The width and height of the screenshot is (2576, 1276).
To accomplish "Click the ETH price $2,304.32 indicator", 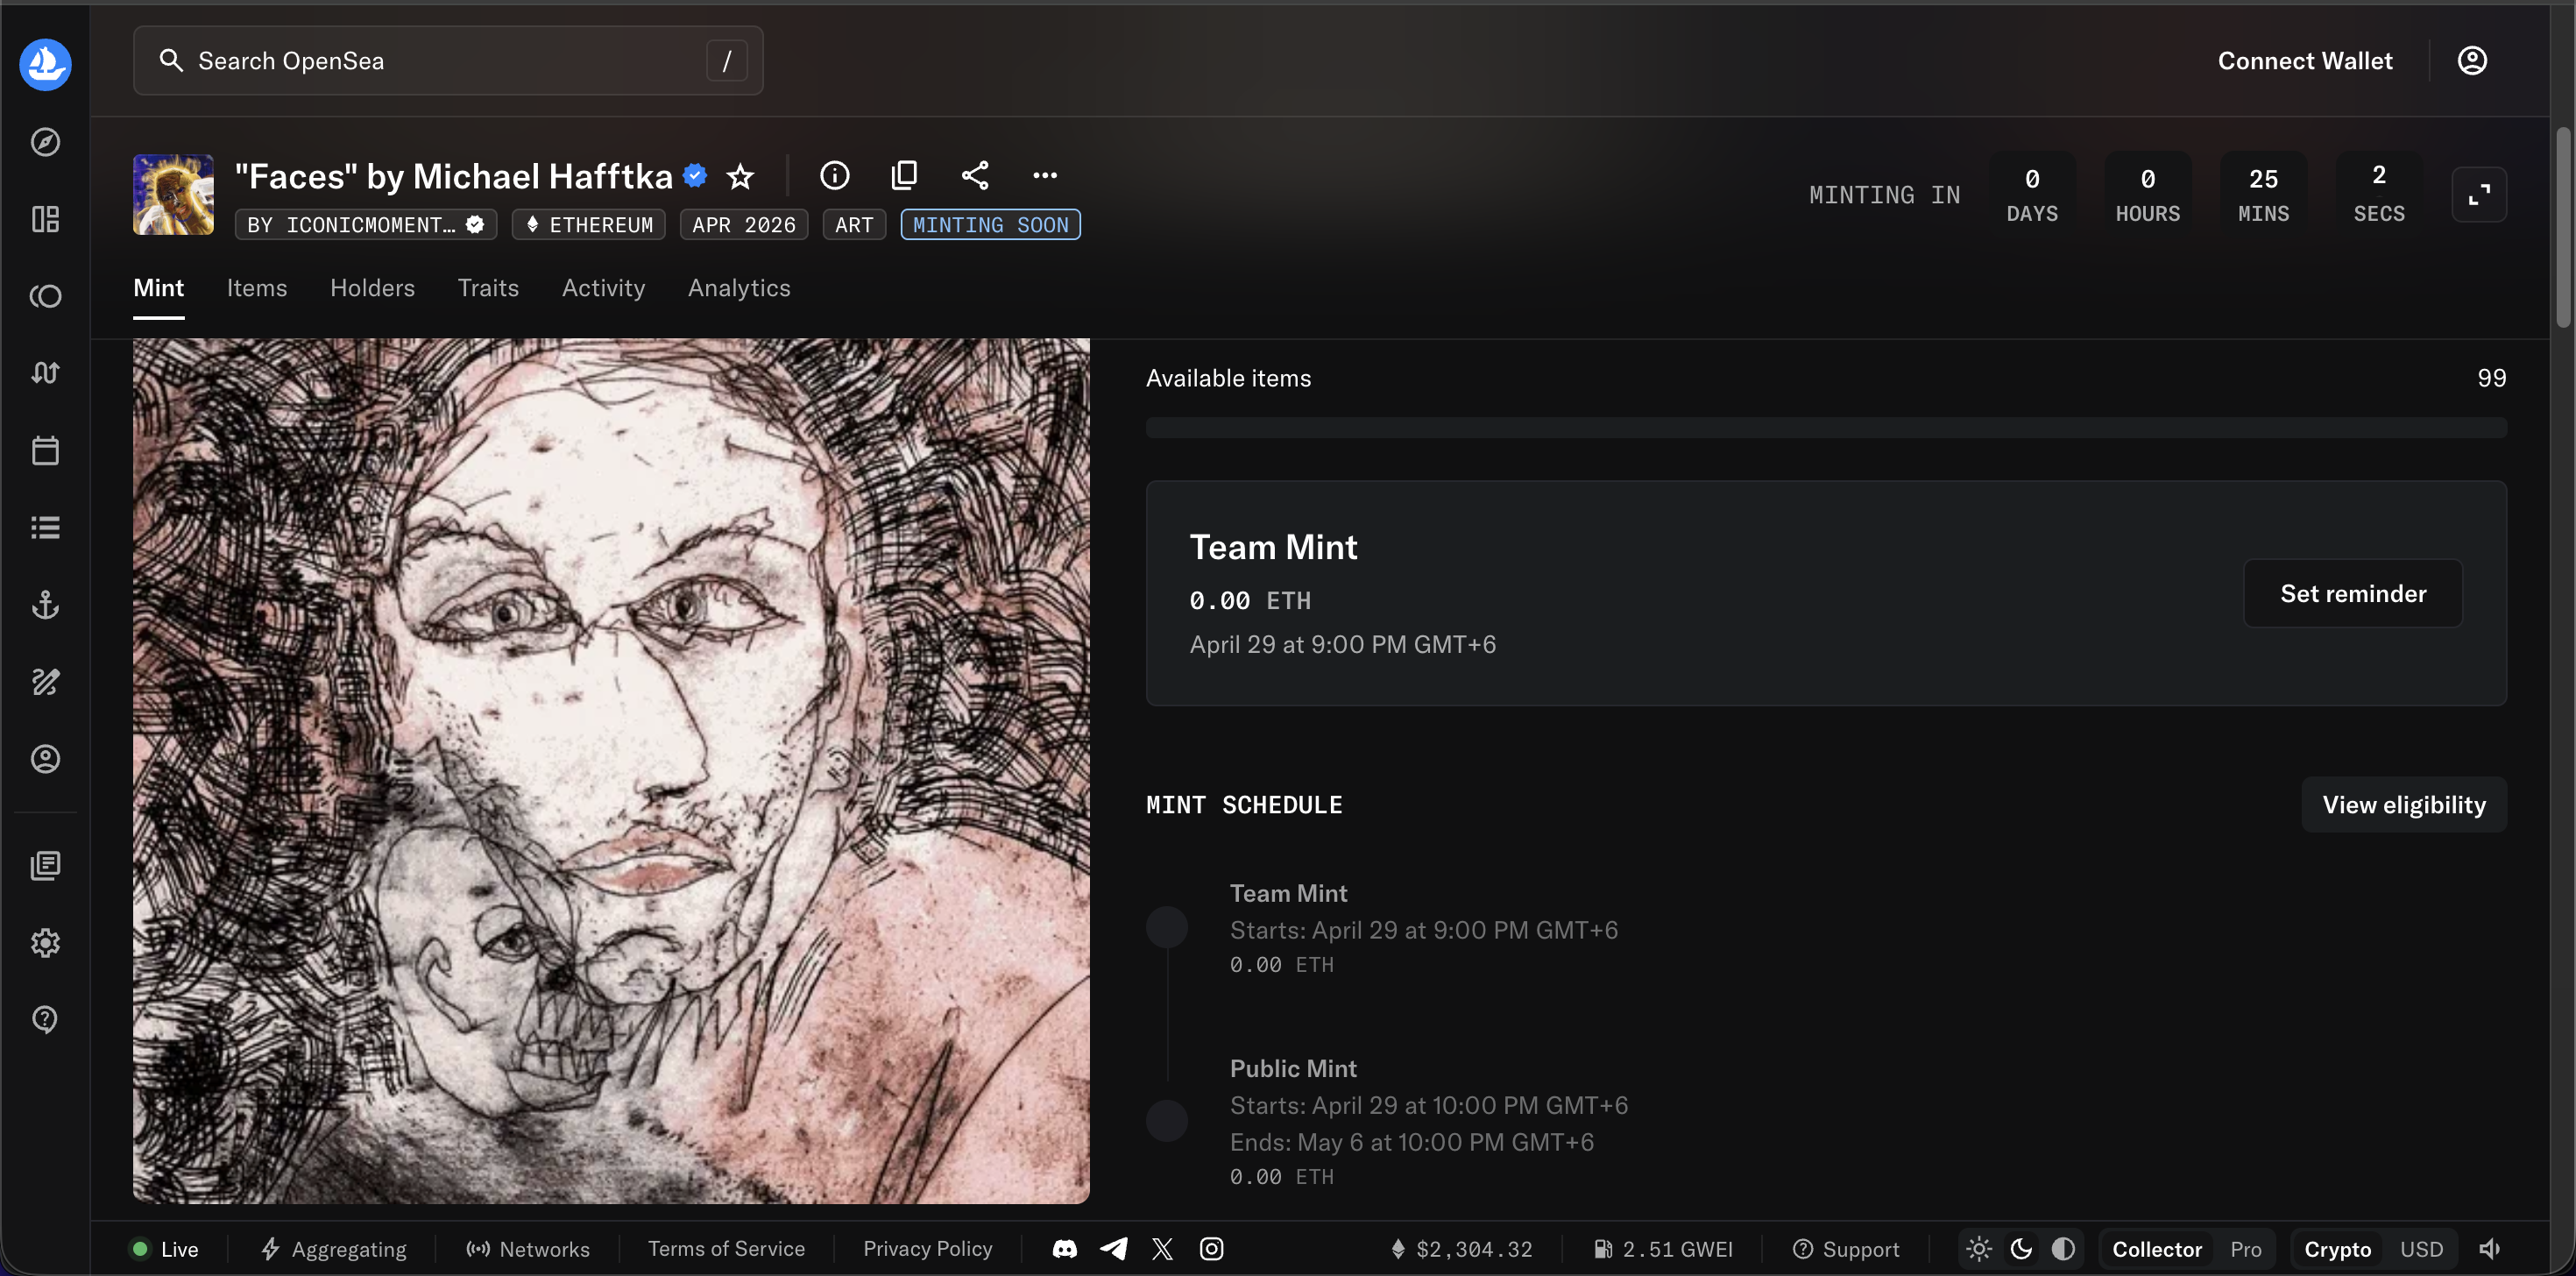I will pos(1461,1249).
